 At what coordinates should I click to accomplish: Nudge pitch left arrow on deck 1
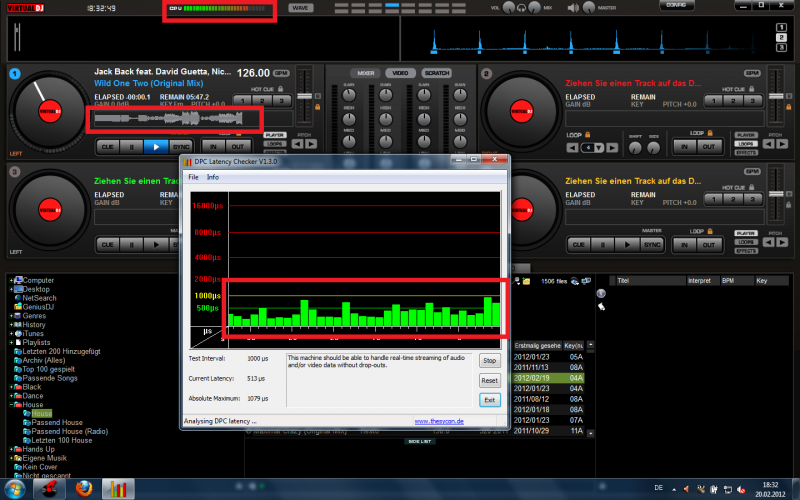click(298, 144)
